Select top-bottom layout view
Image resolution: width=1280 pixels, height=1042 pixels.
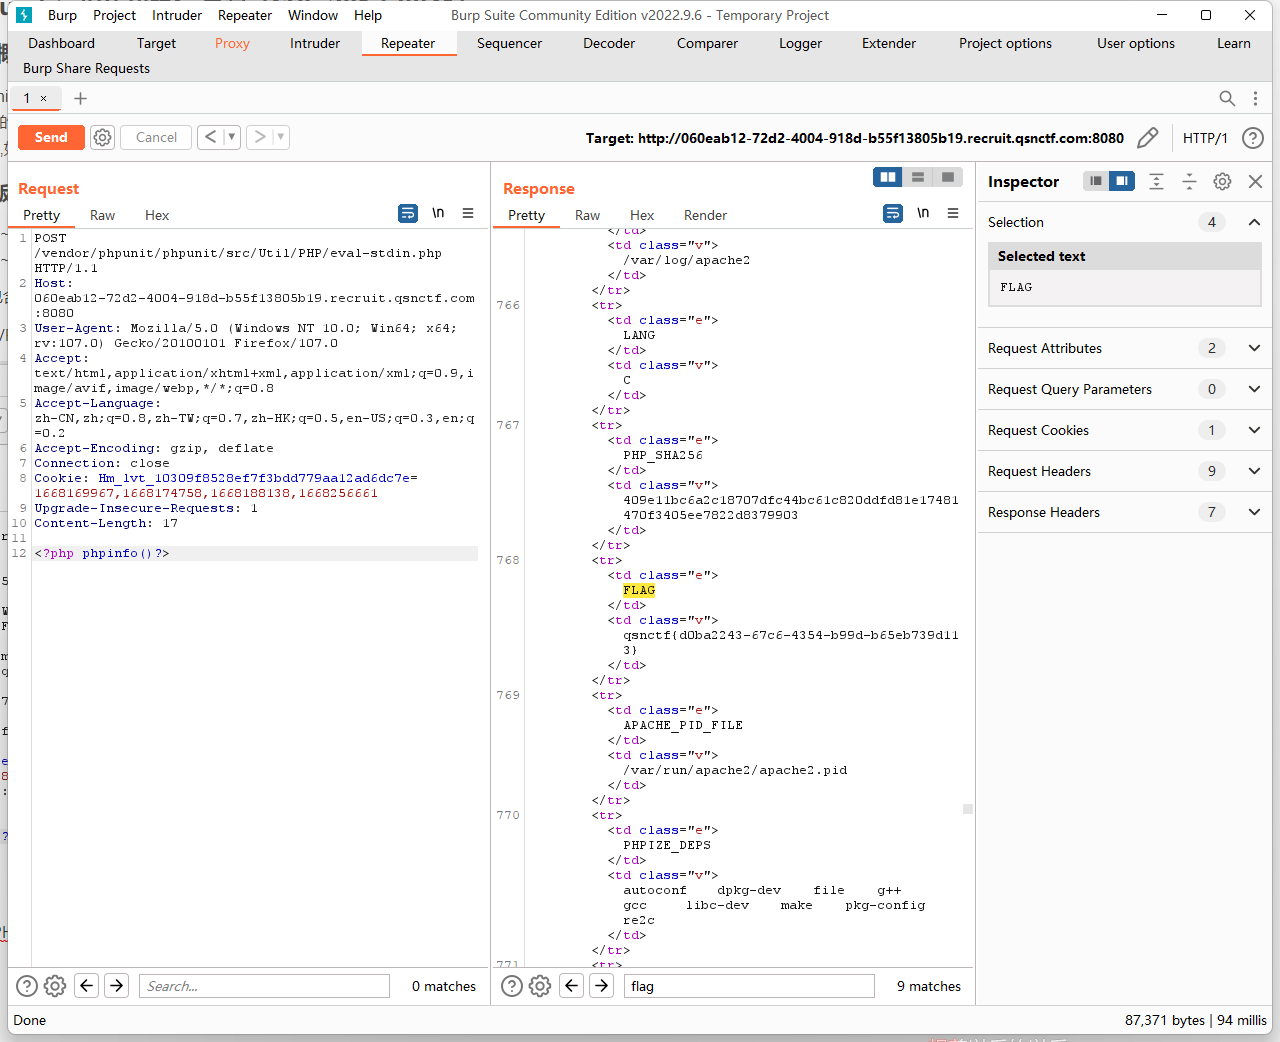(x=918, y=177)
